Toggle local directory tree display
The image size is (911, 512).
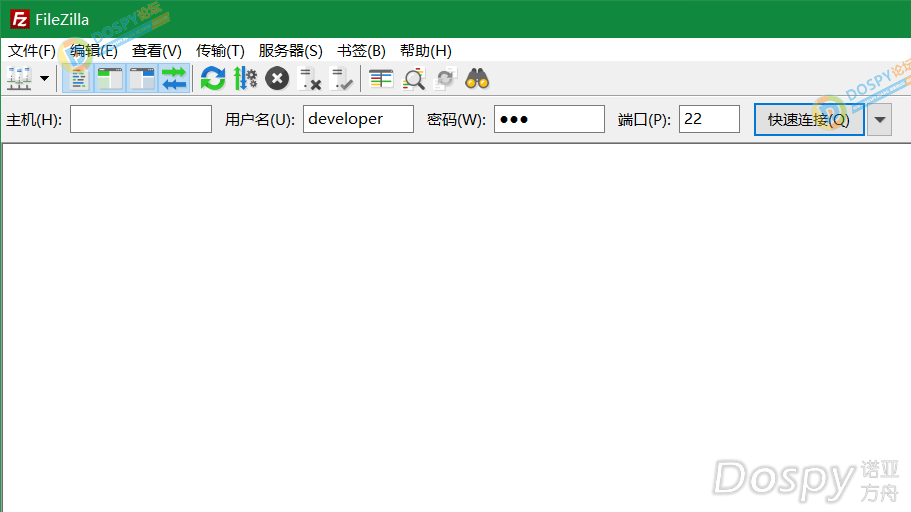(x=110, y=78)
